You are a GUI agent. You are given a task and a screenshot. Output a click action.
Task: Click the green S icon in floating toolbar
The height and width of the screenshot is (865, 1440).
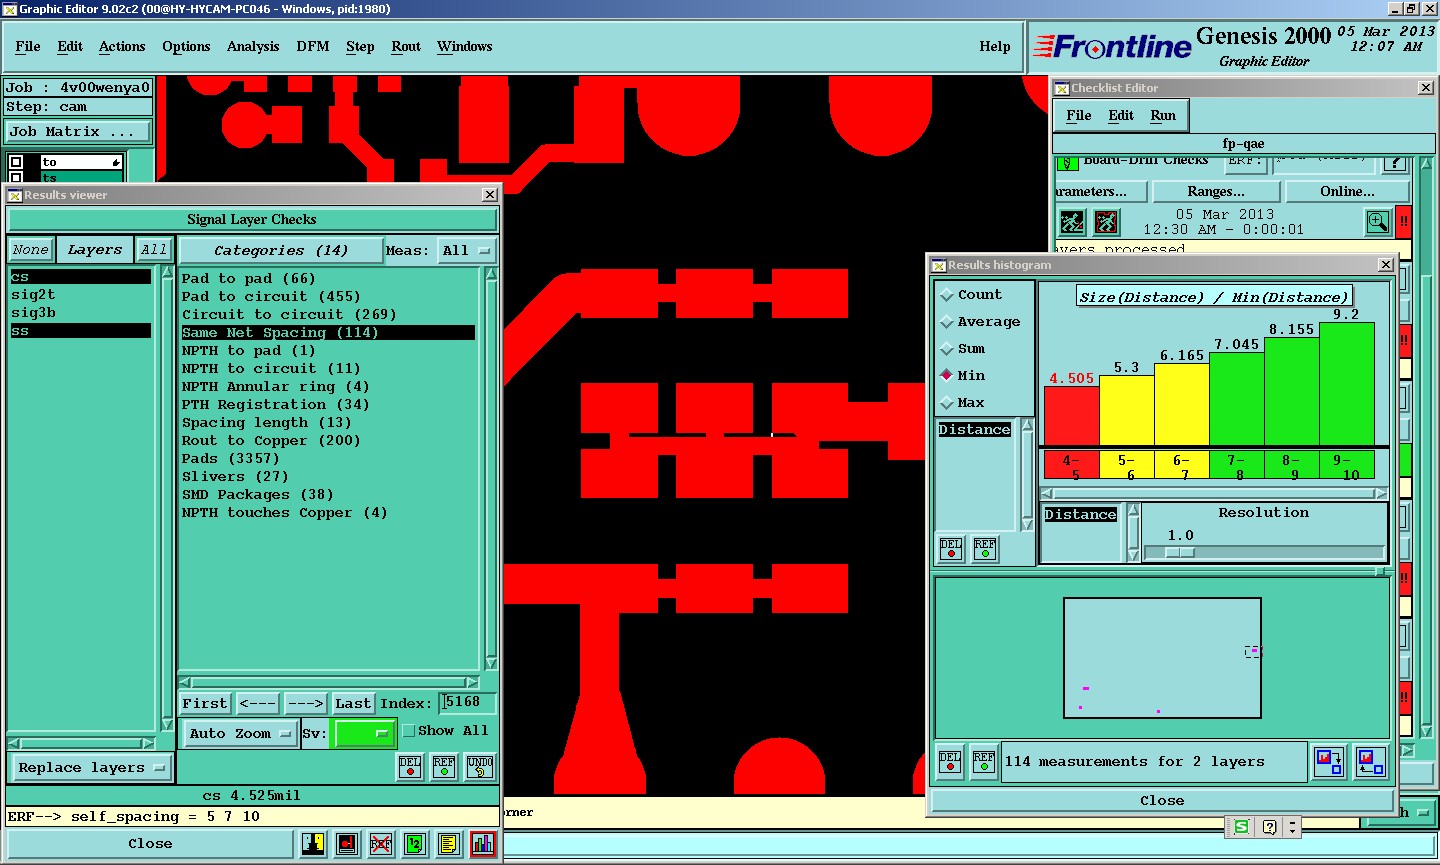(1241, 827)
